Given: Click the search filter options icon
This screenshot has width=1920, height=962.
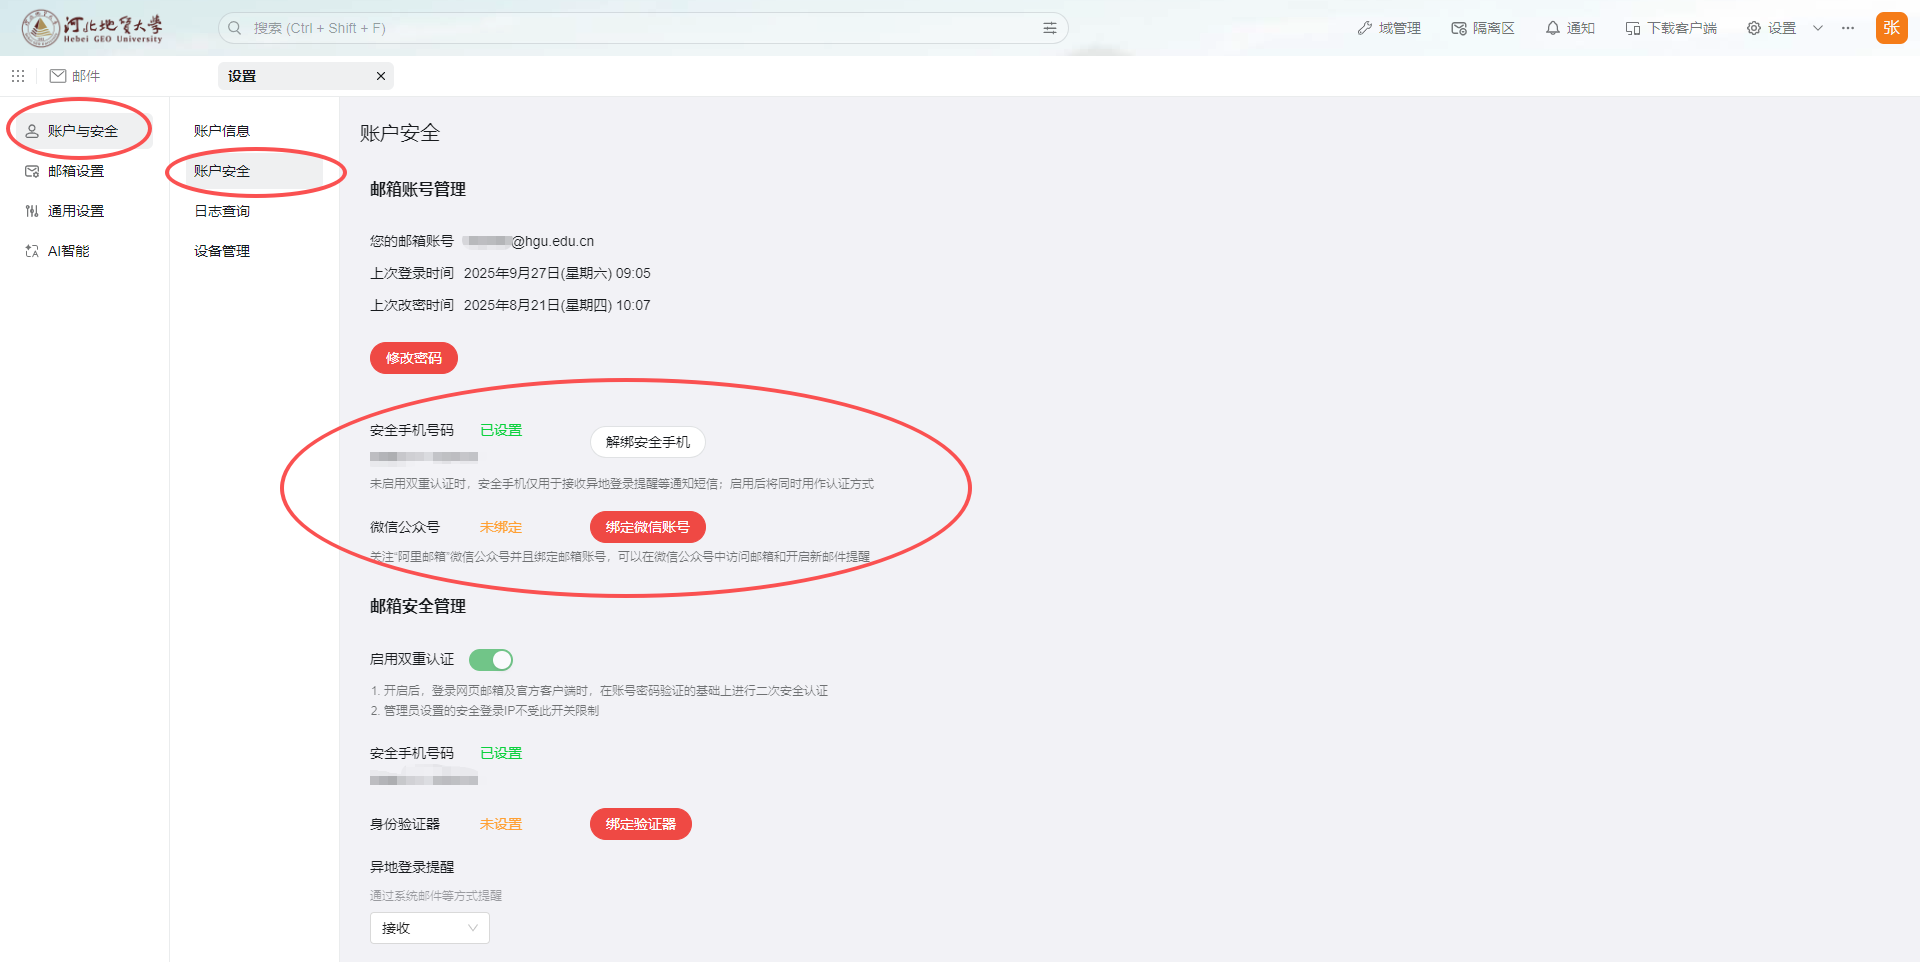Looking at the screenshot, I should pyautogui.click(x=1050, y=28).
